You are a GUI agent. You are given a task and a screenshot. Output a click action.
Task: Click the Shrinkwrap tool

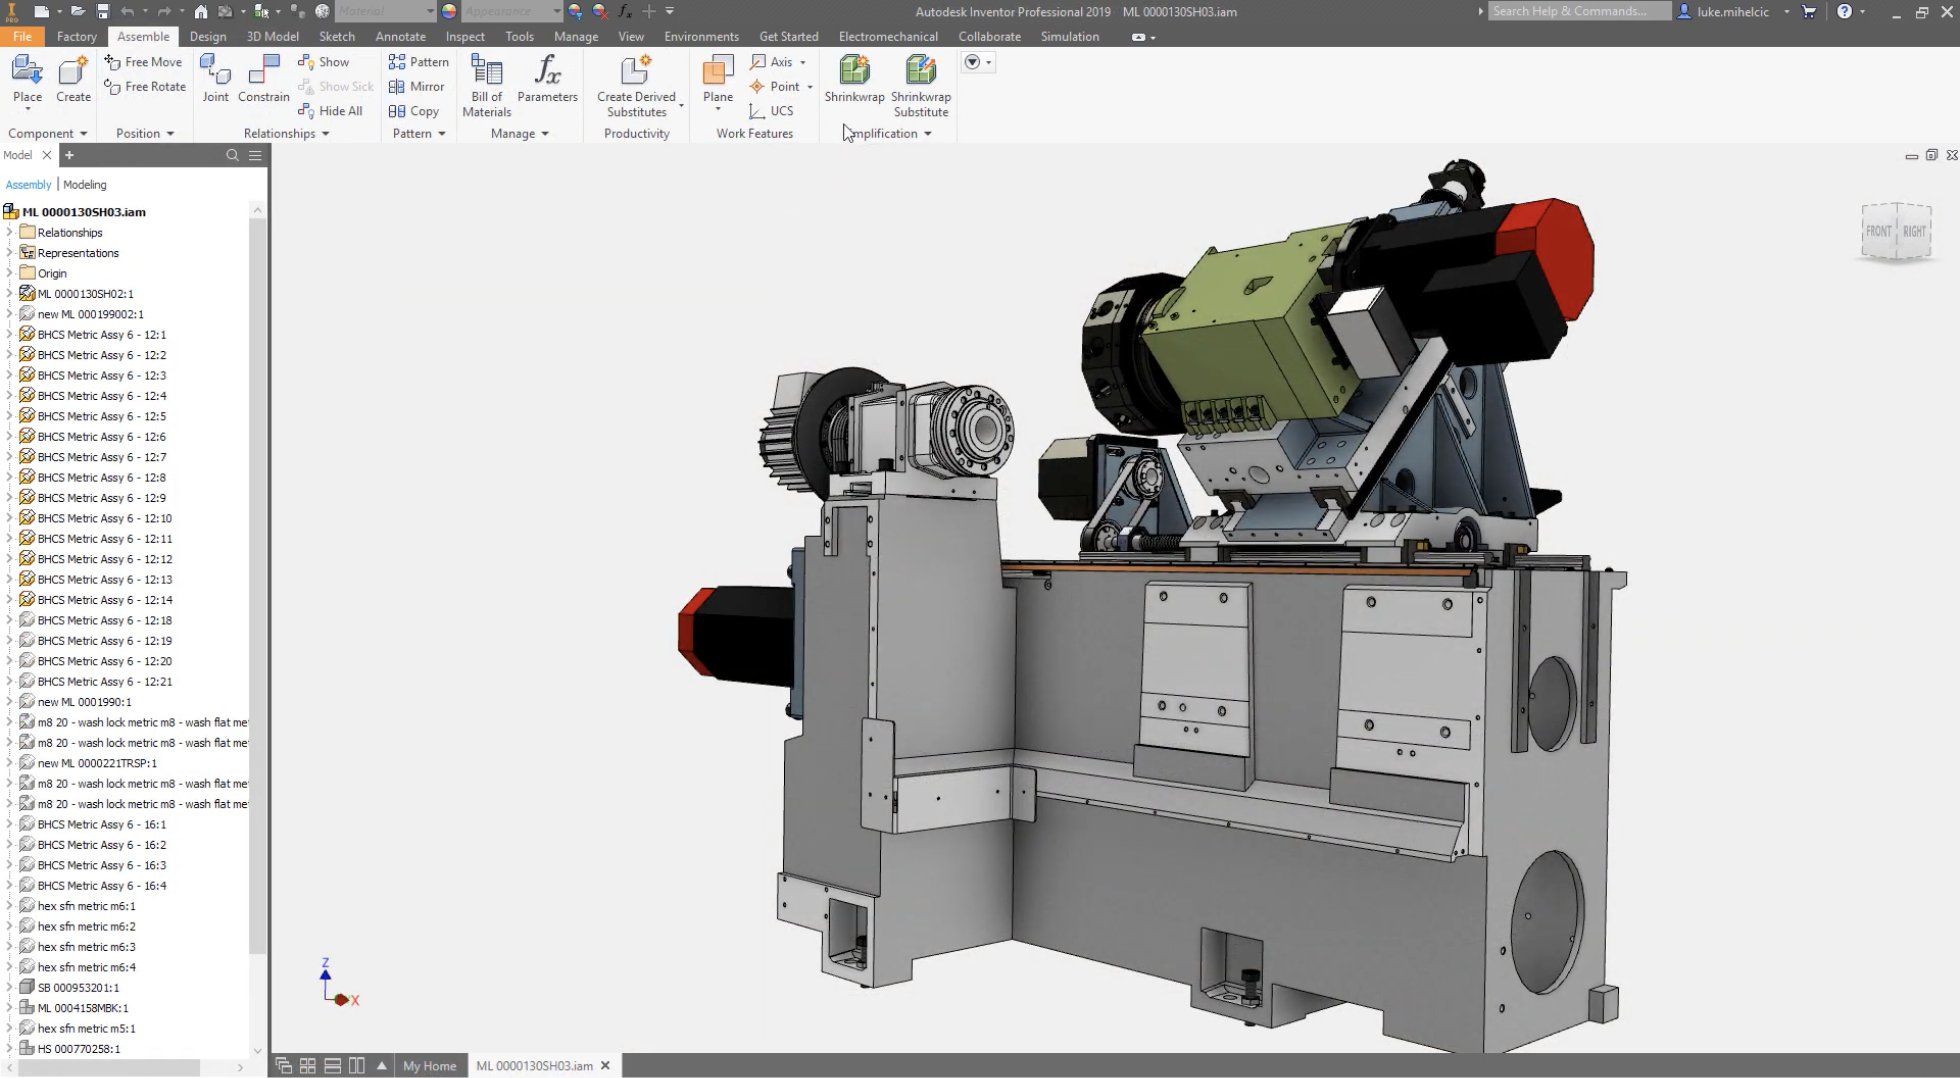pyautogui.click(x=854, y=79)
